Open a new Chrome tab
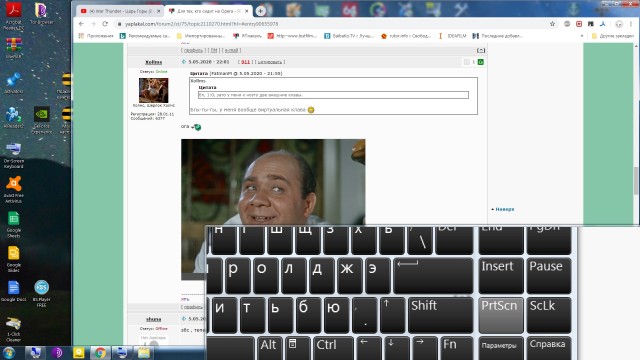Screen dimensions: 640x360 coord(260,11)
